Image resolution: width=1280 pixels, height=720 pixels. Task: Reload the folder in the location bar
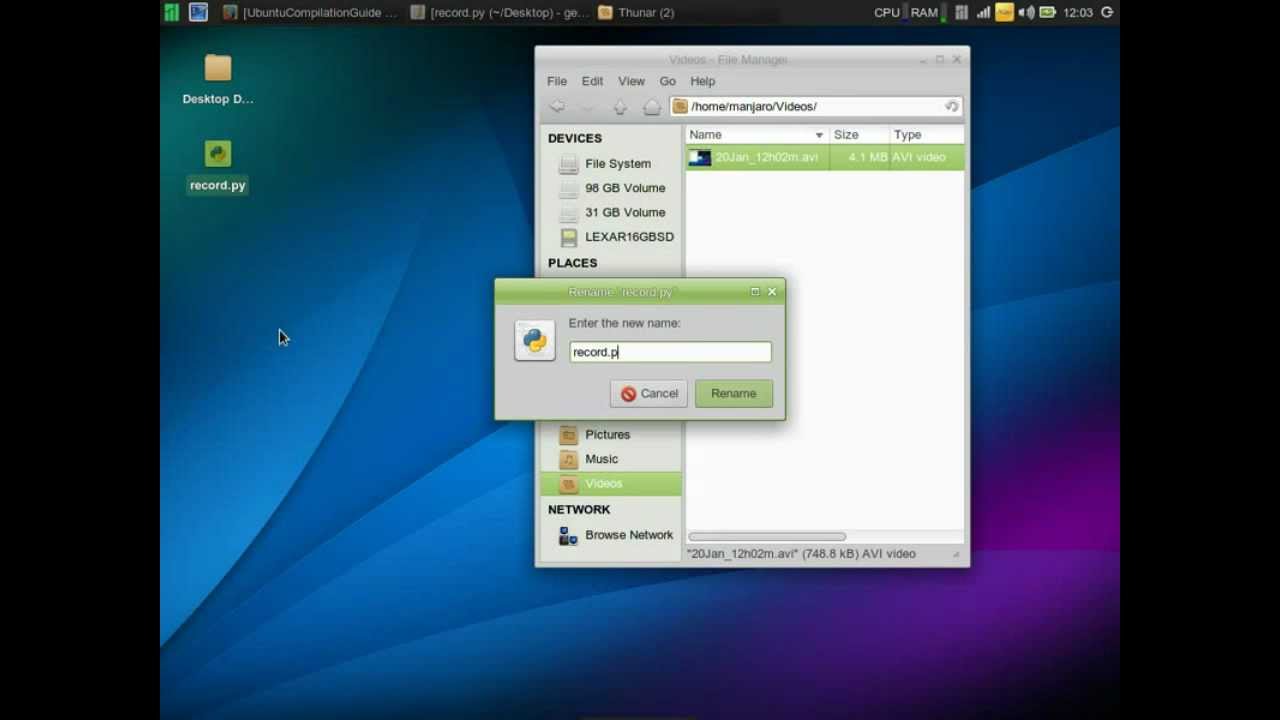coord(951,106)
